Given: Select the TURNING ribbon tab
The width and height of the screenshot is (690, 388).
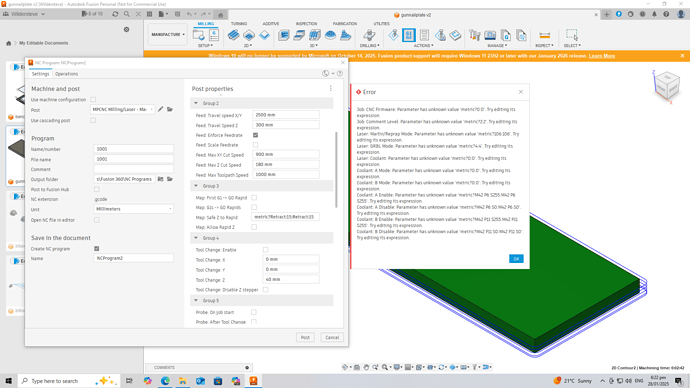Looking at the screenshot, I should point(239,24).
